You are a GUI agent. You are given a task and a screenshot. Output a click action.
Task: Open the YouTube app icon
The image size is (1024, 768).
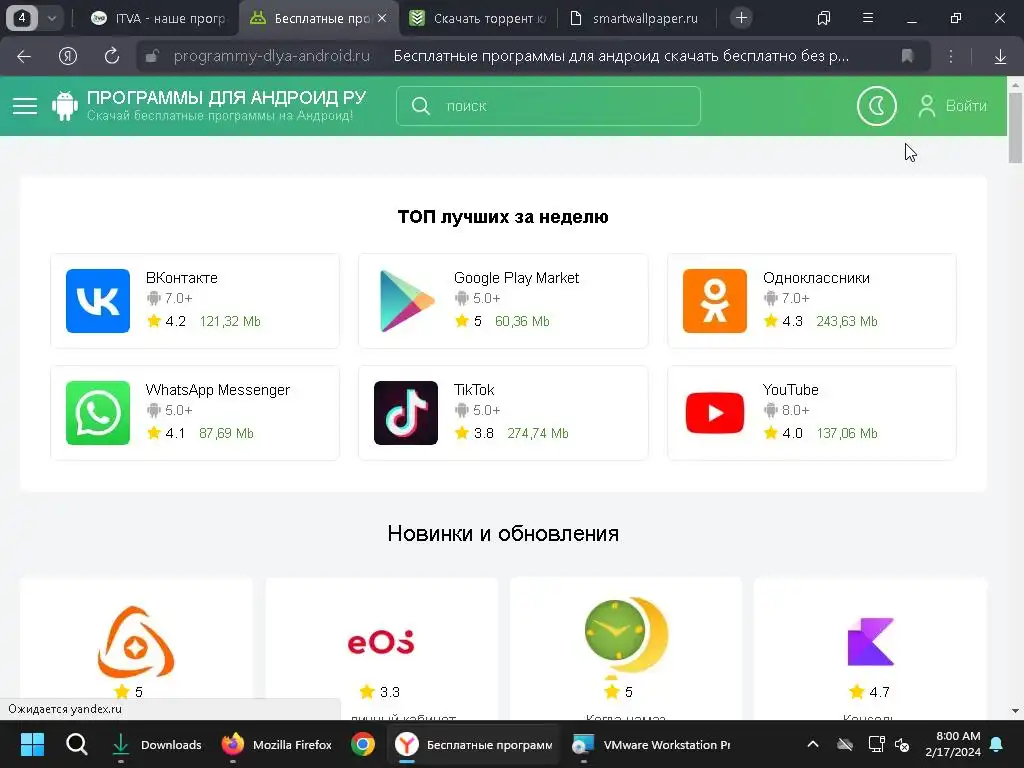(714, 413)
